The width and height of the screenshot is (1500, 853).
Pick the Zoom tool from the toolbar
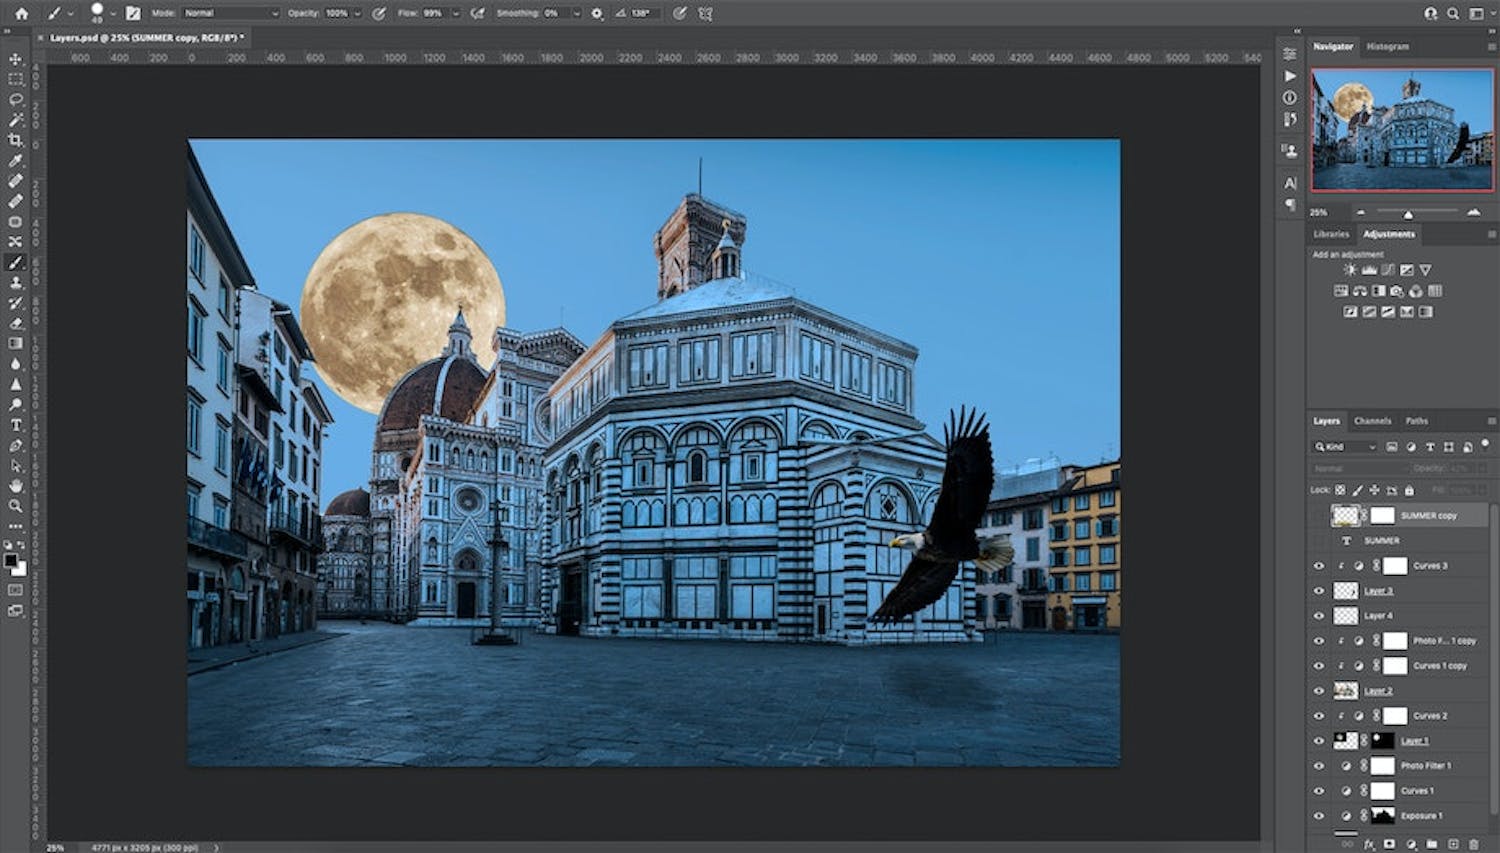(x=15, y=505)
